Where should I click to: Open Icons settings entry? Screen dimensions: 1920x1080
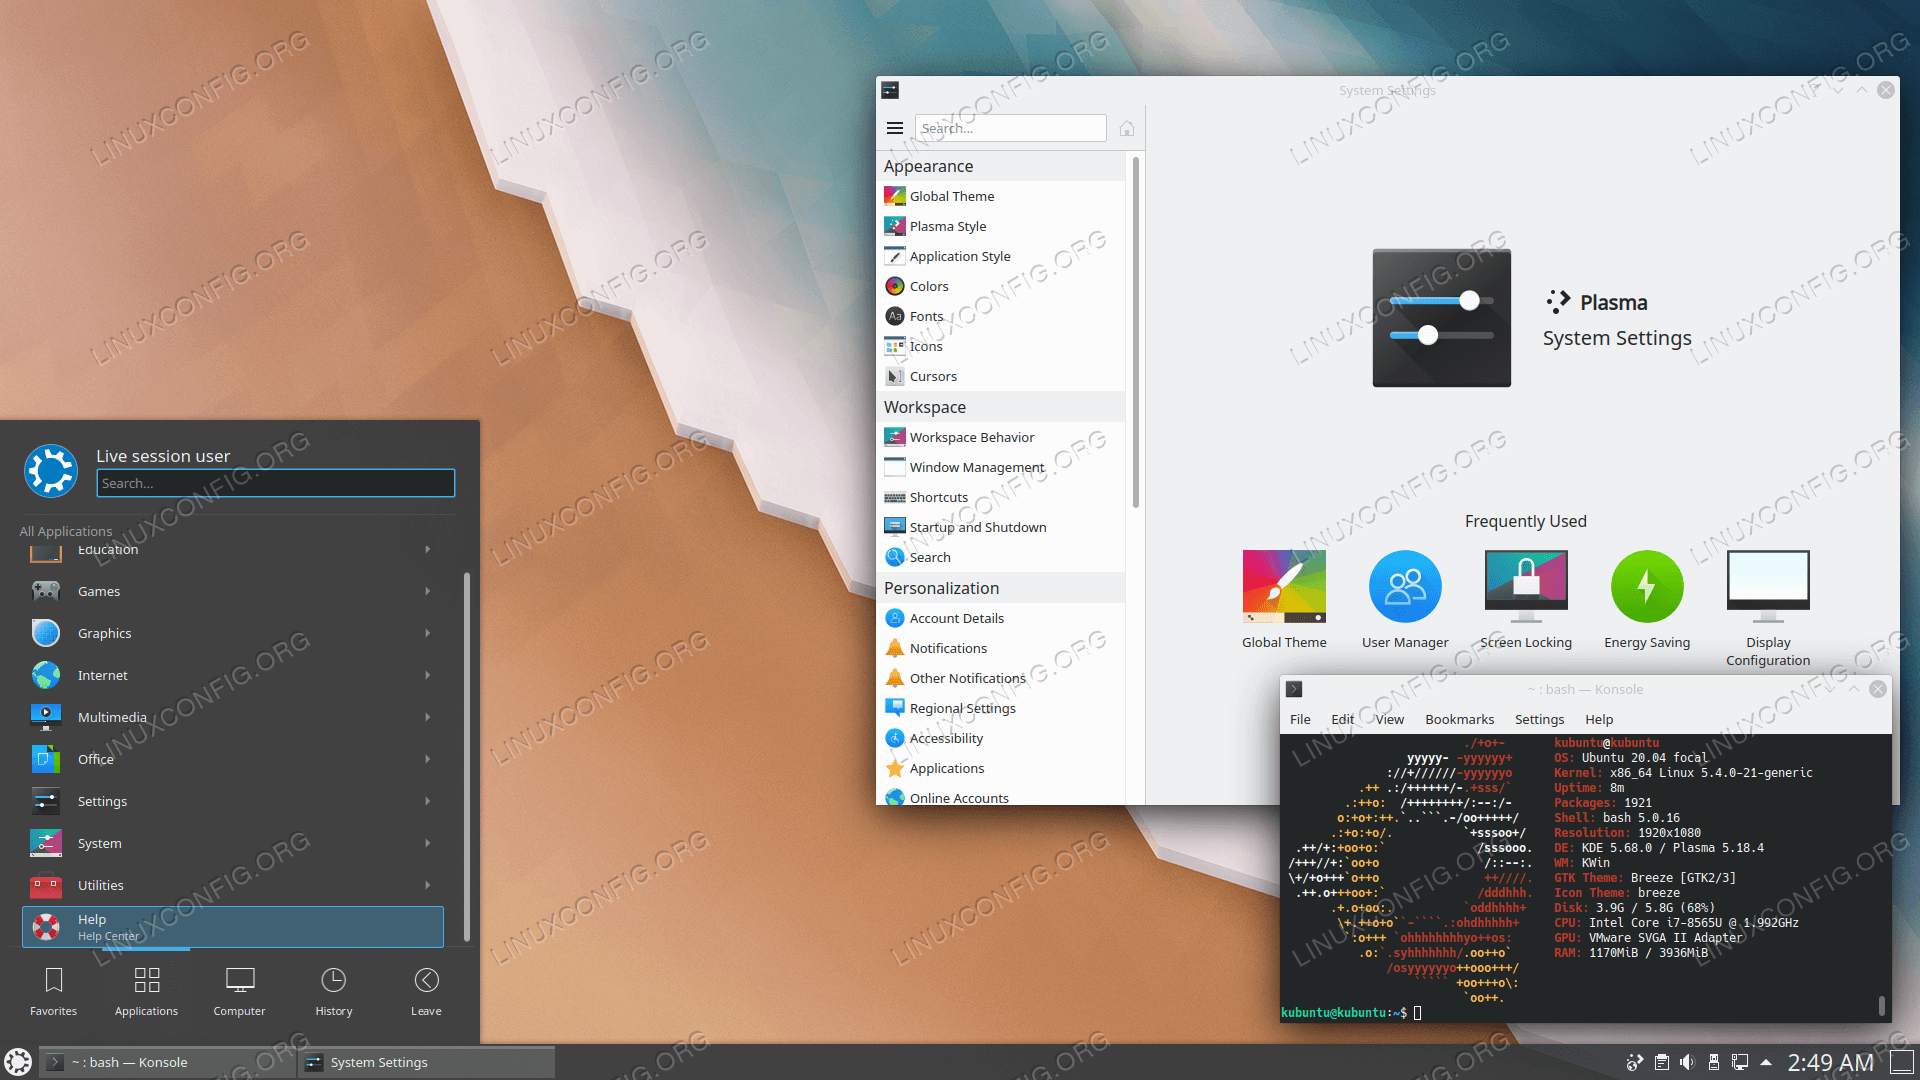1000,346
